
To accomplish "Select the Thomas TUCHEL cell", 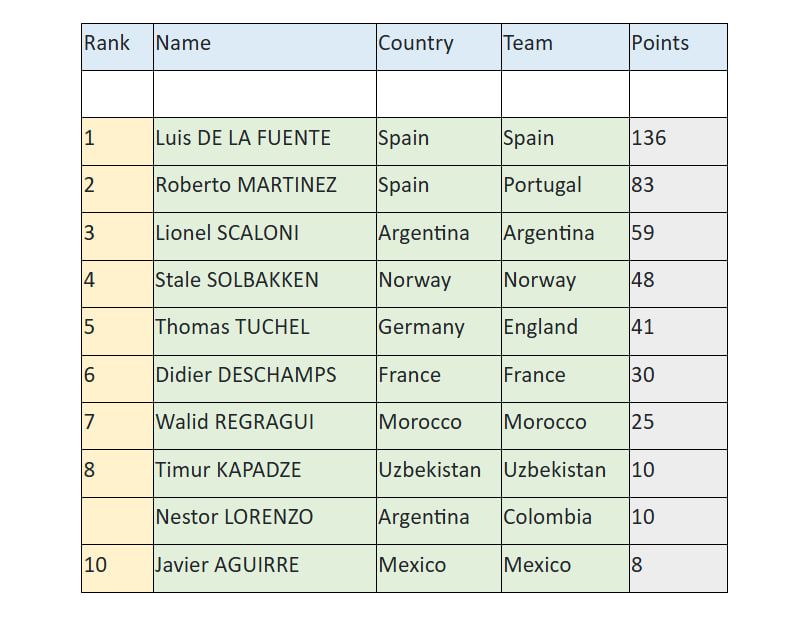I will (x=264, y=327).
